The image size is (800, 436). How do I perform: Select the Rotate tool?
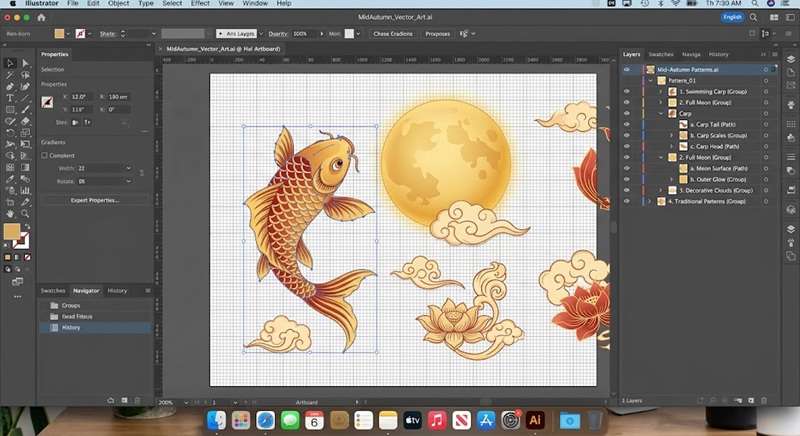pos(10,133)
